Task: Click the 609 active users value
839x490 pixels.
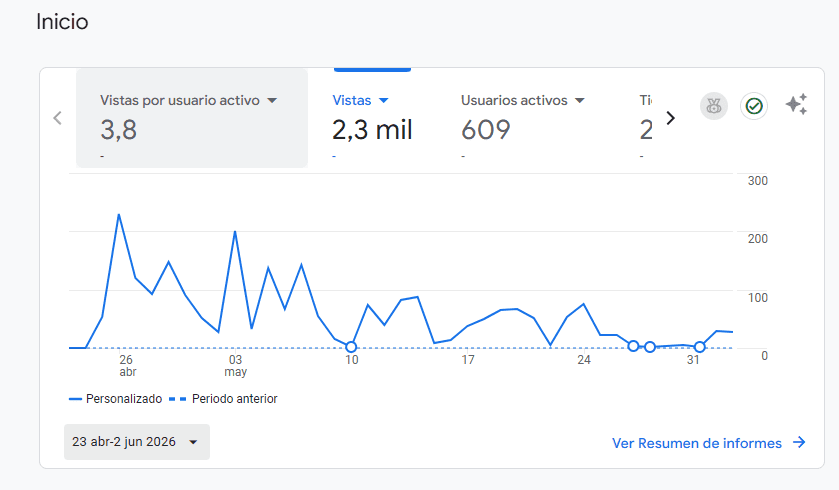Action: point(486,130)
